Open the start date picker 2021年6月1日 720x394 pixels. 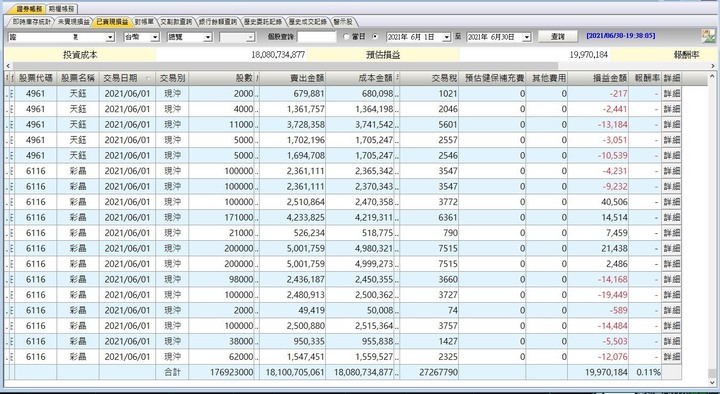click(446, 37)
